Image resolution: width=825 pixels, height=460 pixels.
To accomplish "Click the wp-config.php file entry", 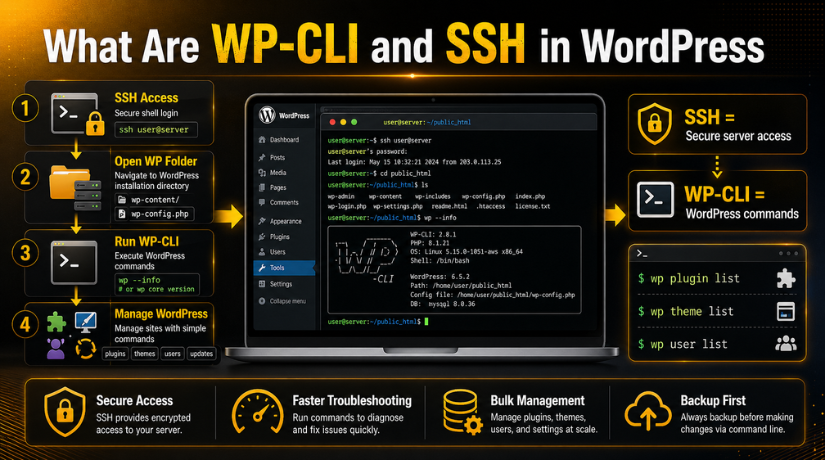I will [x=154, y=214].
